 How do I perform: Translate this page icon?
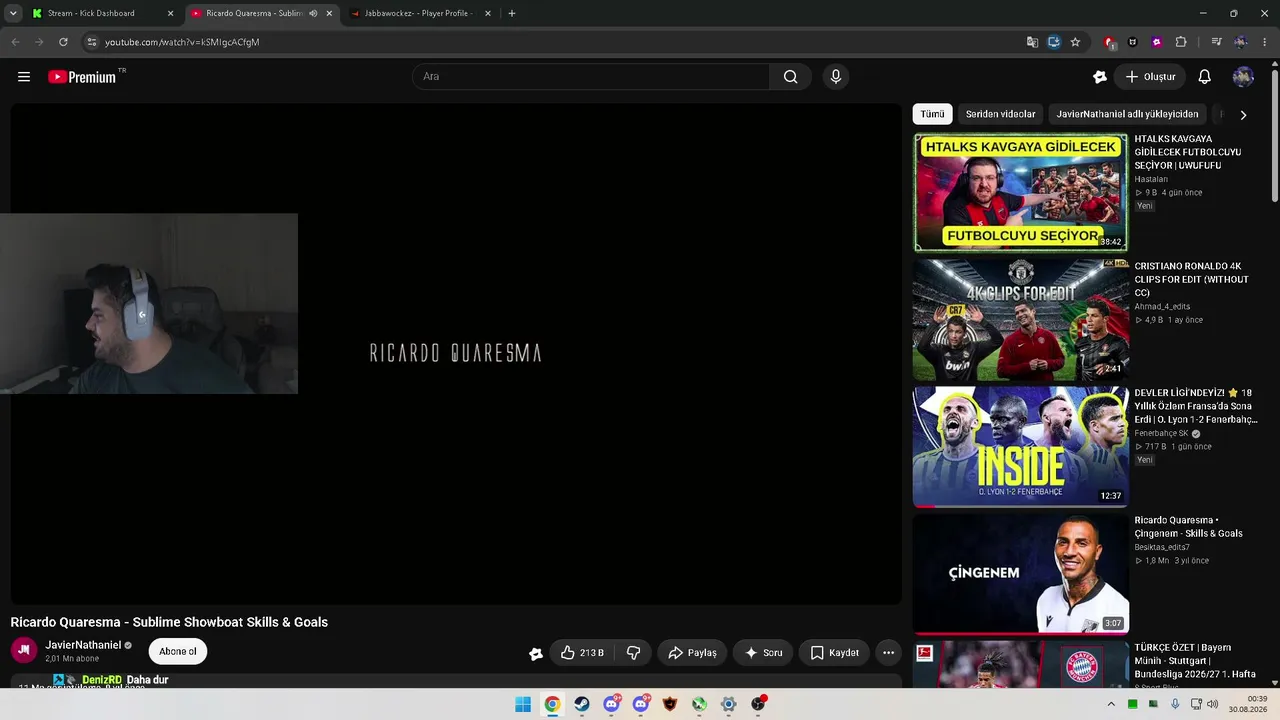[1032, 42]
